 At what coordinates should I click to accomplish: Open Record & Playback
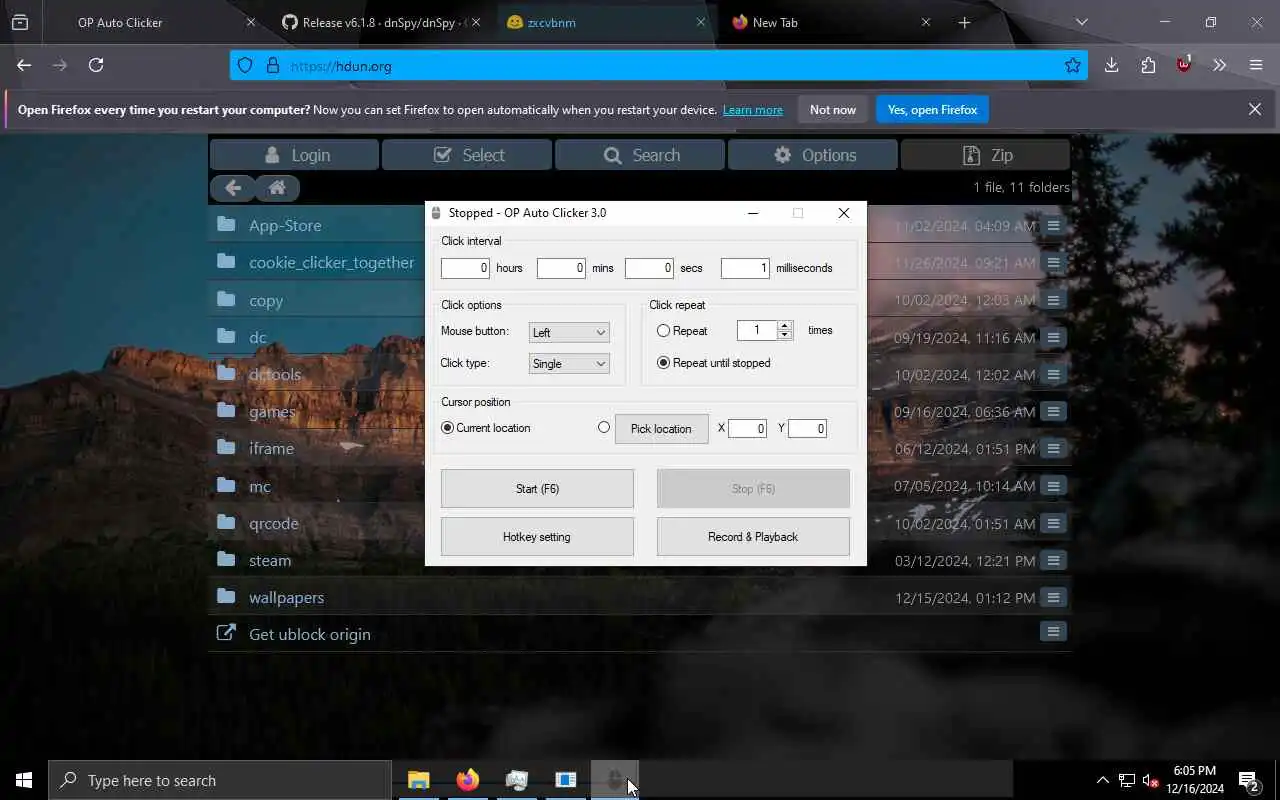coord(753,537)
